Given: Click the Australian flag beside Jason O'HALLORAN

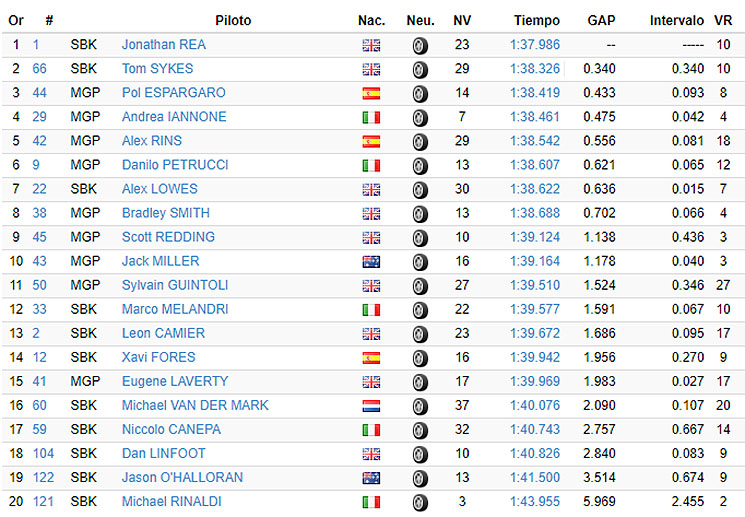Looking at the screenshot, I should (371, 479).
